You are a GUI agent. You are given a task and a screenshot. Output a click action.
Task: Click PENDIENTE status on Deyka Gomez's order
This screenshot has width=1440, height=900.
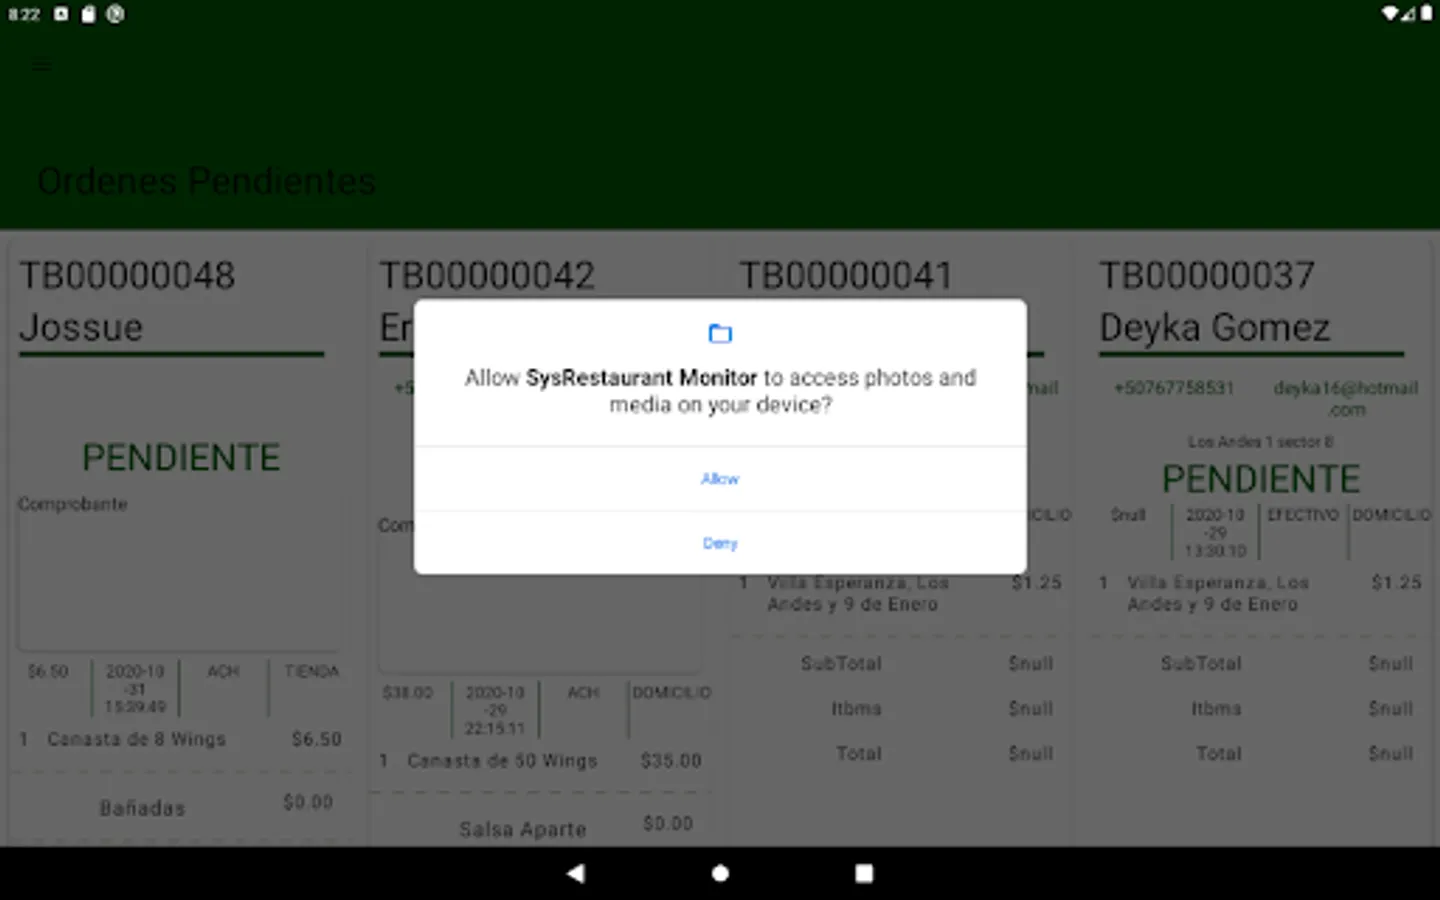[1261, 479]
